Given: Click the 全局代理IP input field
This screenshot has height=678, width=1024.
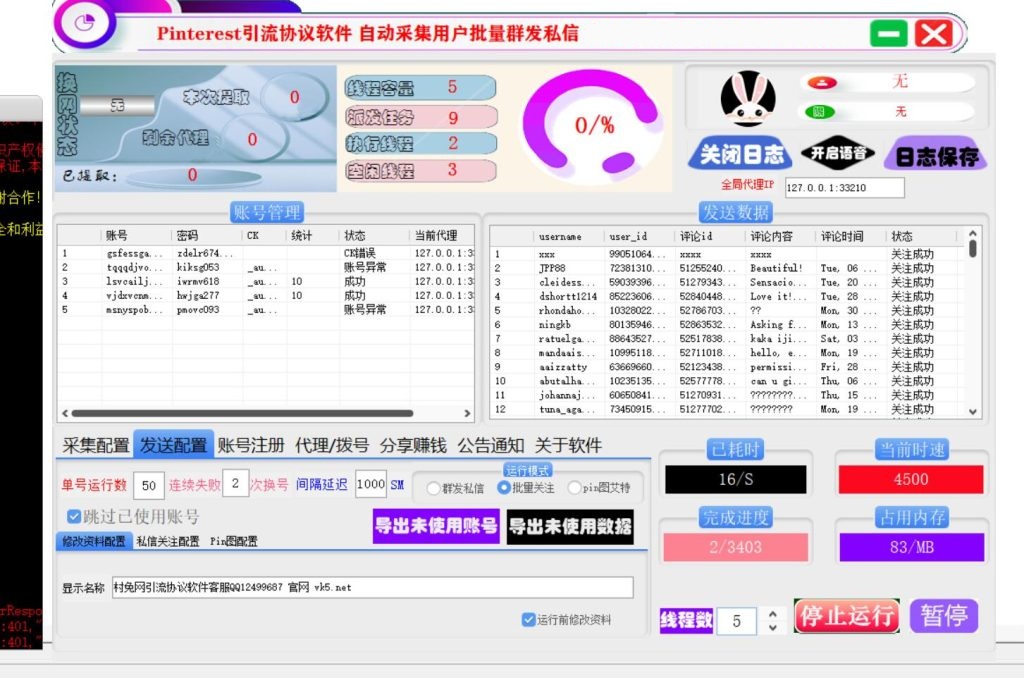Looking at the screenshot, I should [x=844, y=188].
